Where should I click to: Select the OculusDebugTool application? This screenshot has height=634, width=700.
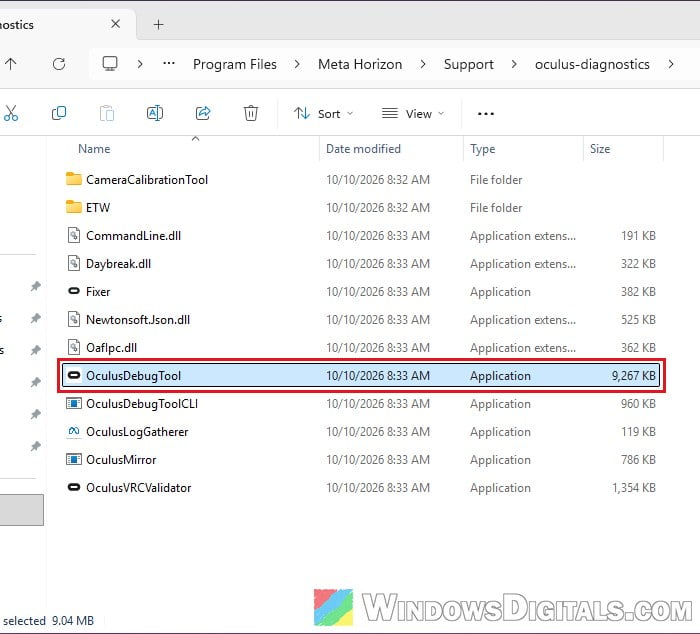tap(361, 375)
